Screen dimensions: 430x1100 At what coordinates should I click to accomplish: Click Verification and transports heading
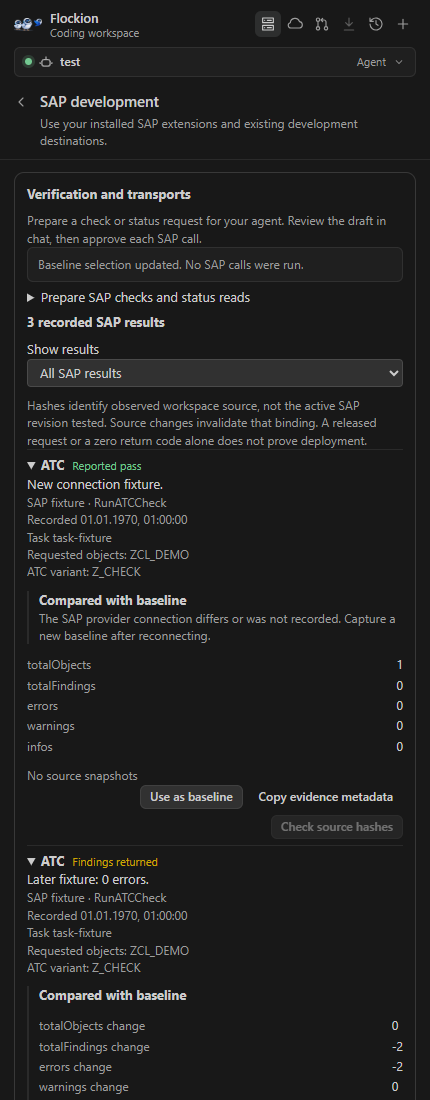tap(109, 194)
